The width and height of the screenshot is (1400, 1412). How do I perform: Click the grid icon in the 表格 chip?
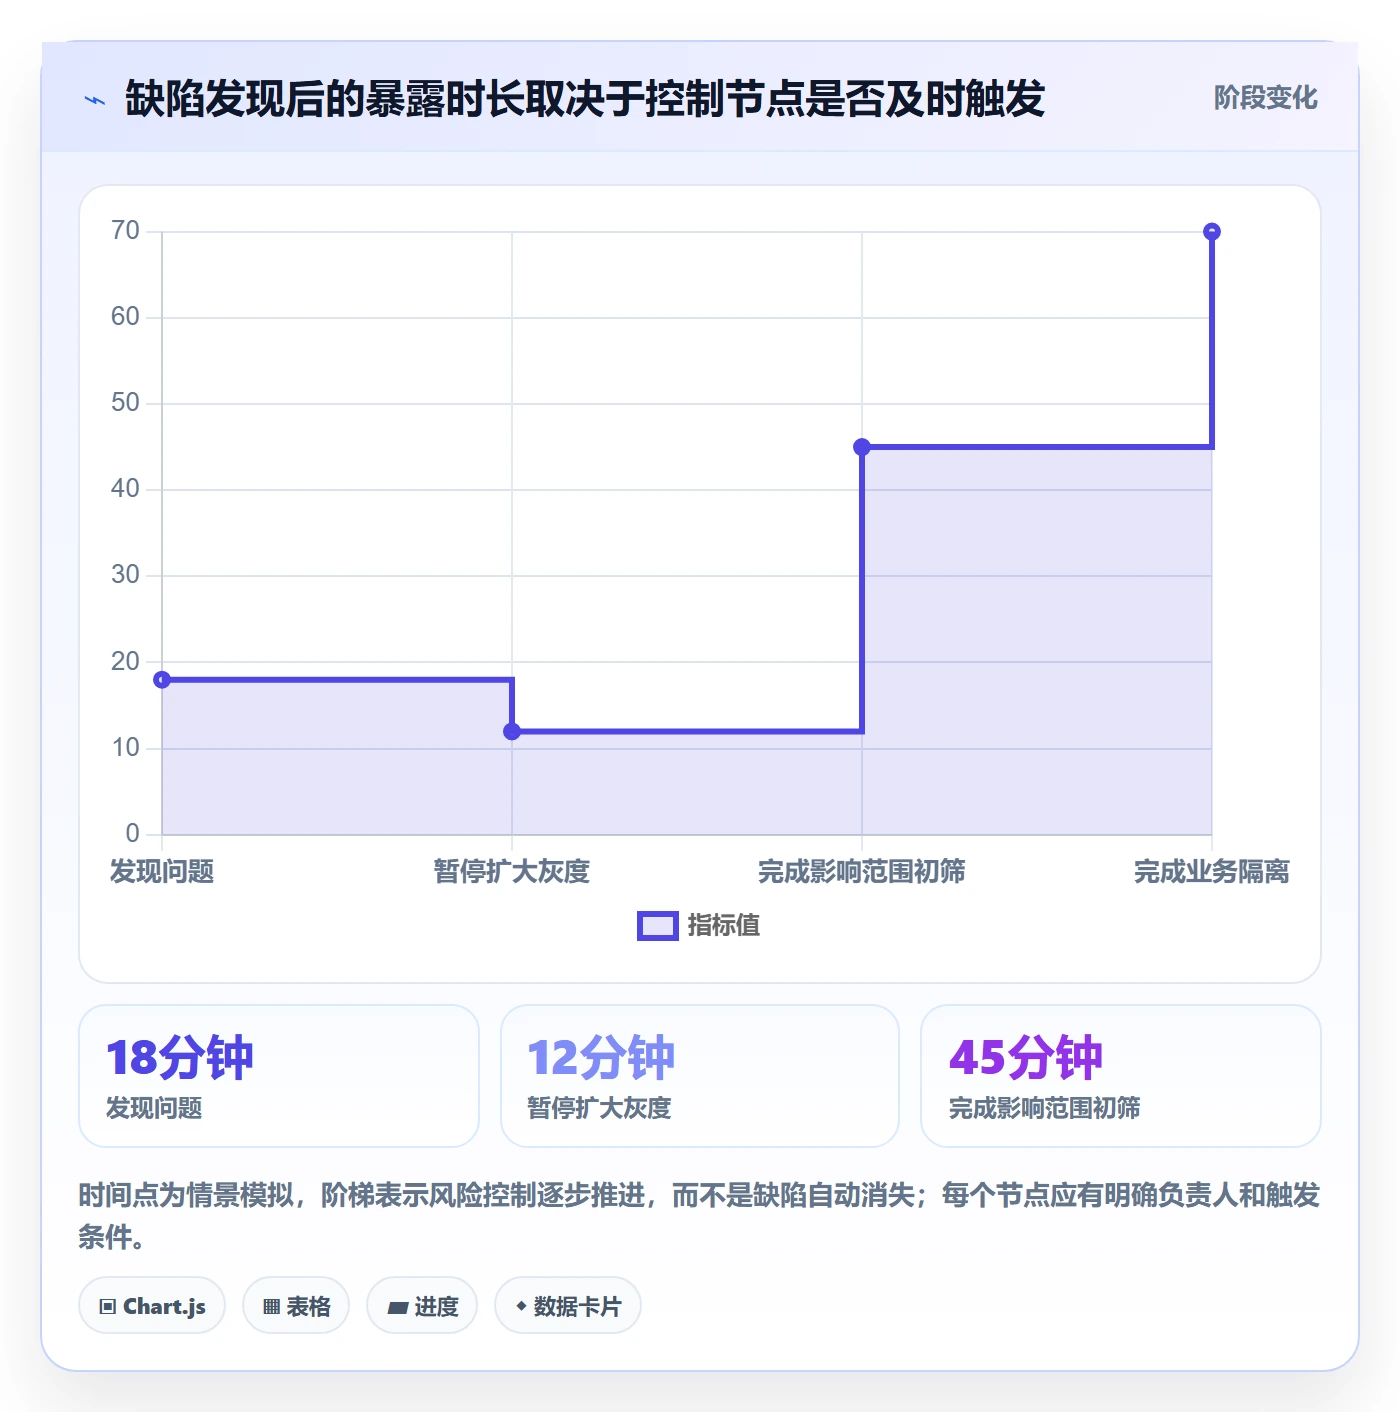pos(271,1307)
